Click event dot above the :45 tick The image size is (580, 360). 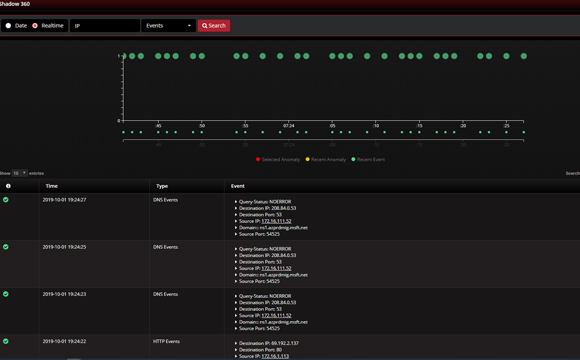point(158,56)
